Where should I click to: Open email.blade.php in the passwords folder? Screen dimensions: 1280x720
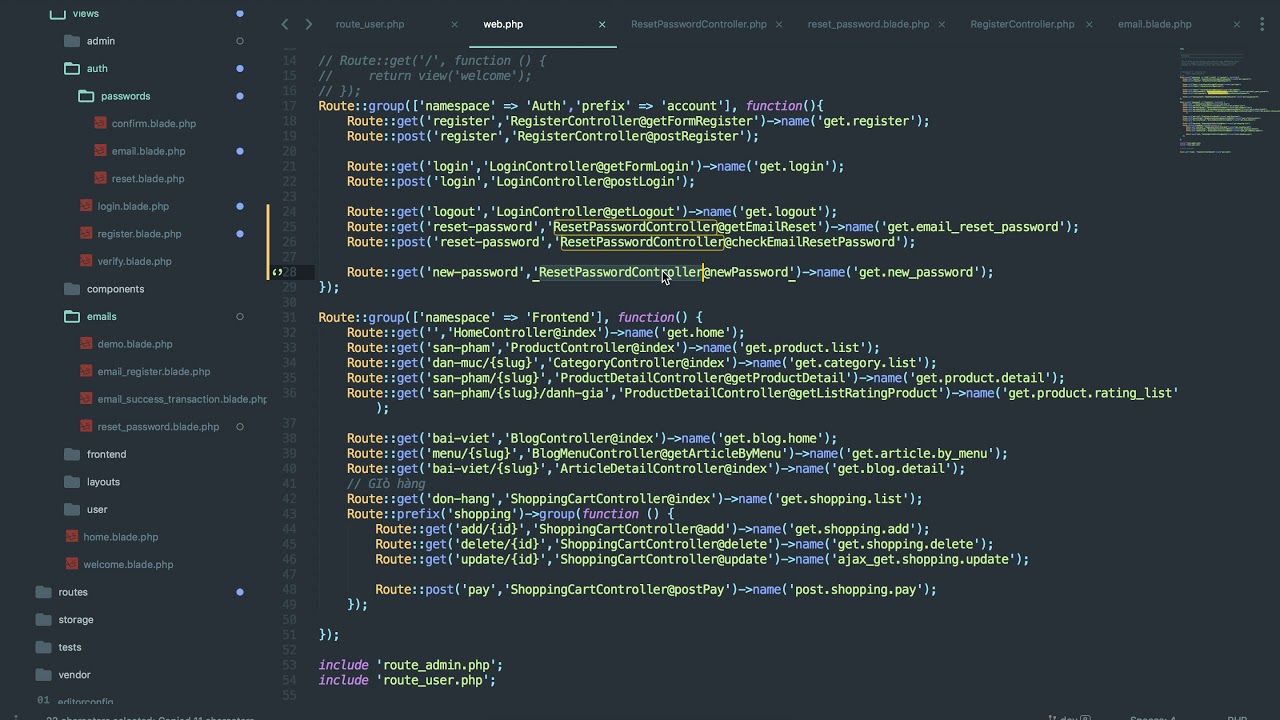point(148,151)
